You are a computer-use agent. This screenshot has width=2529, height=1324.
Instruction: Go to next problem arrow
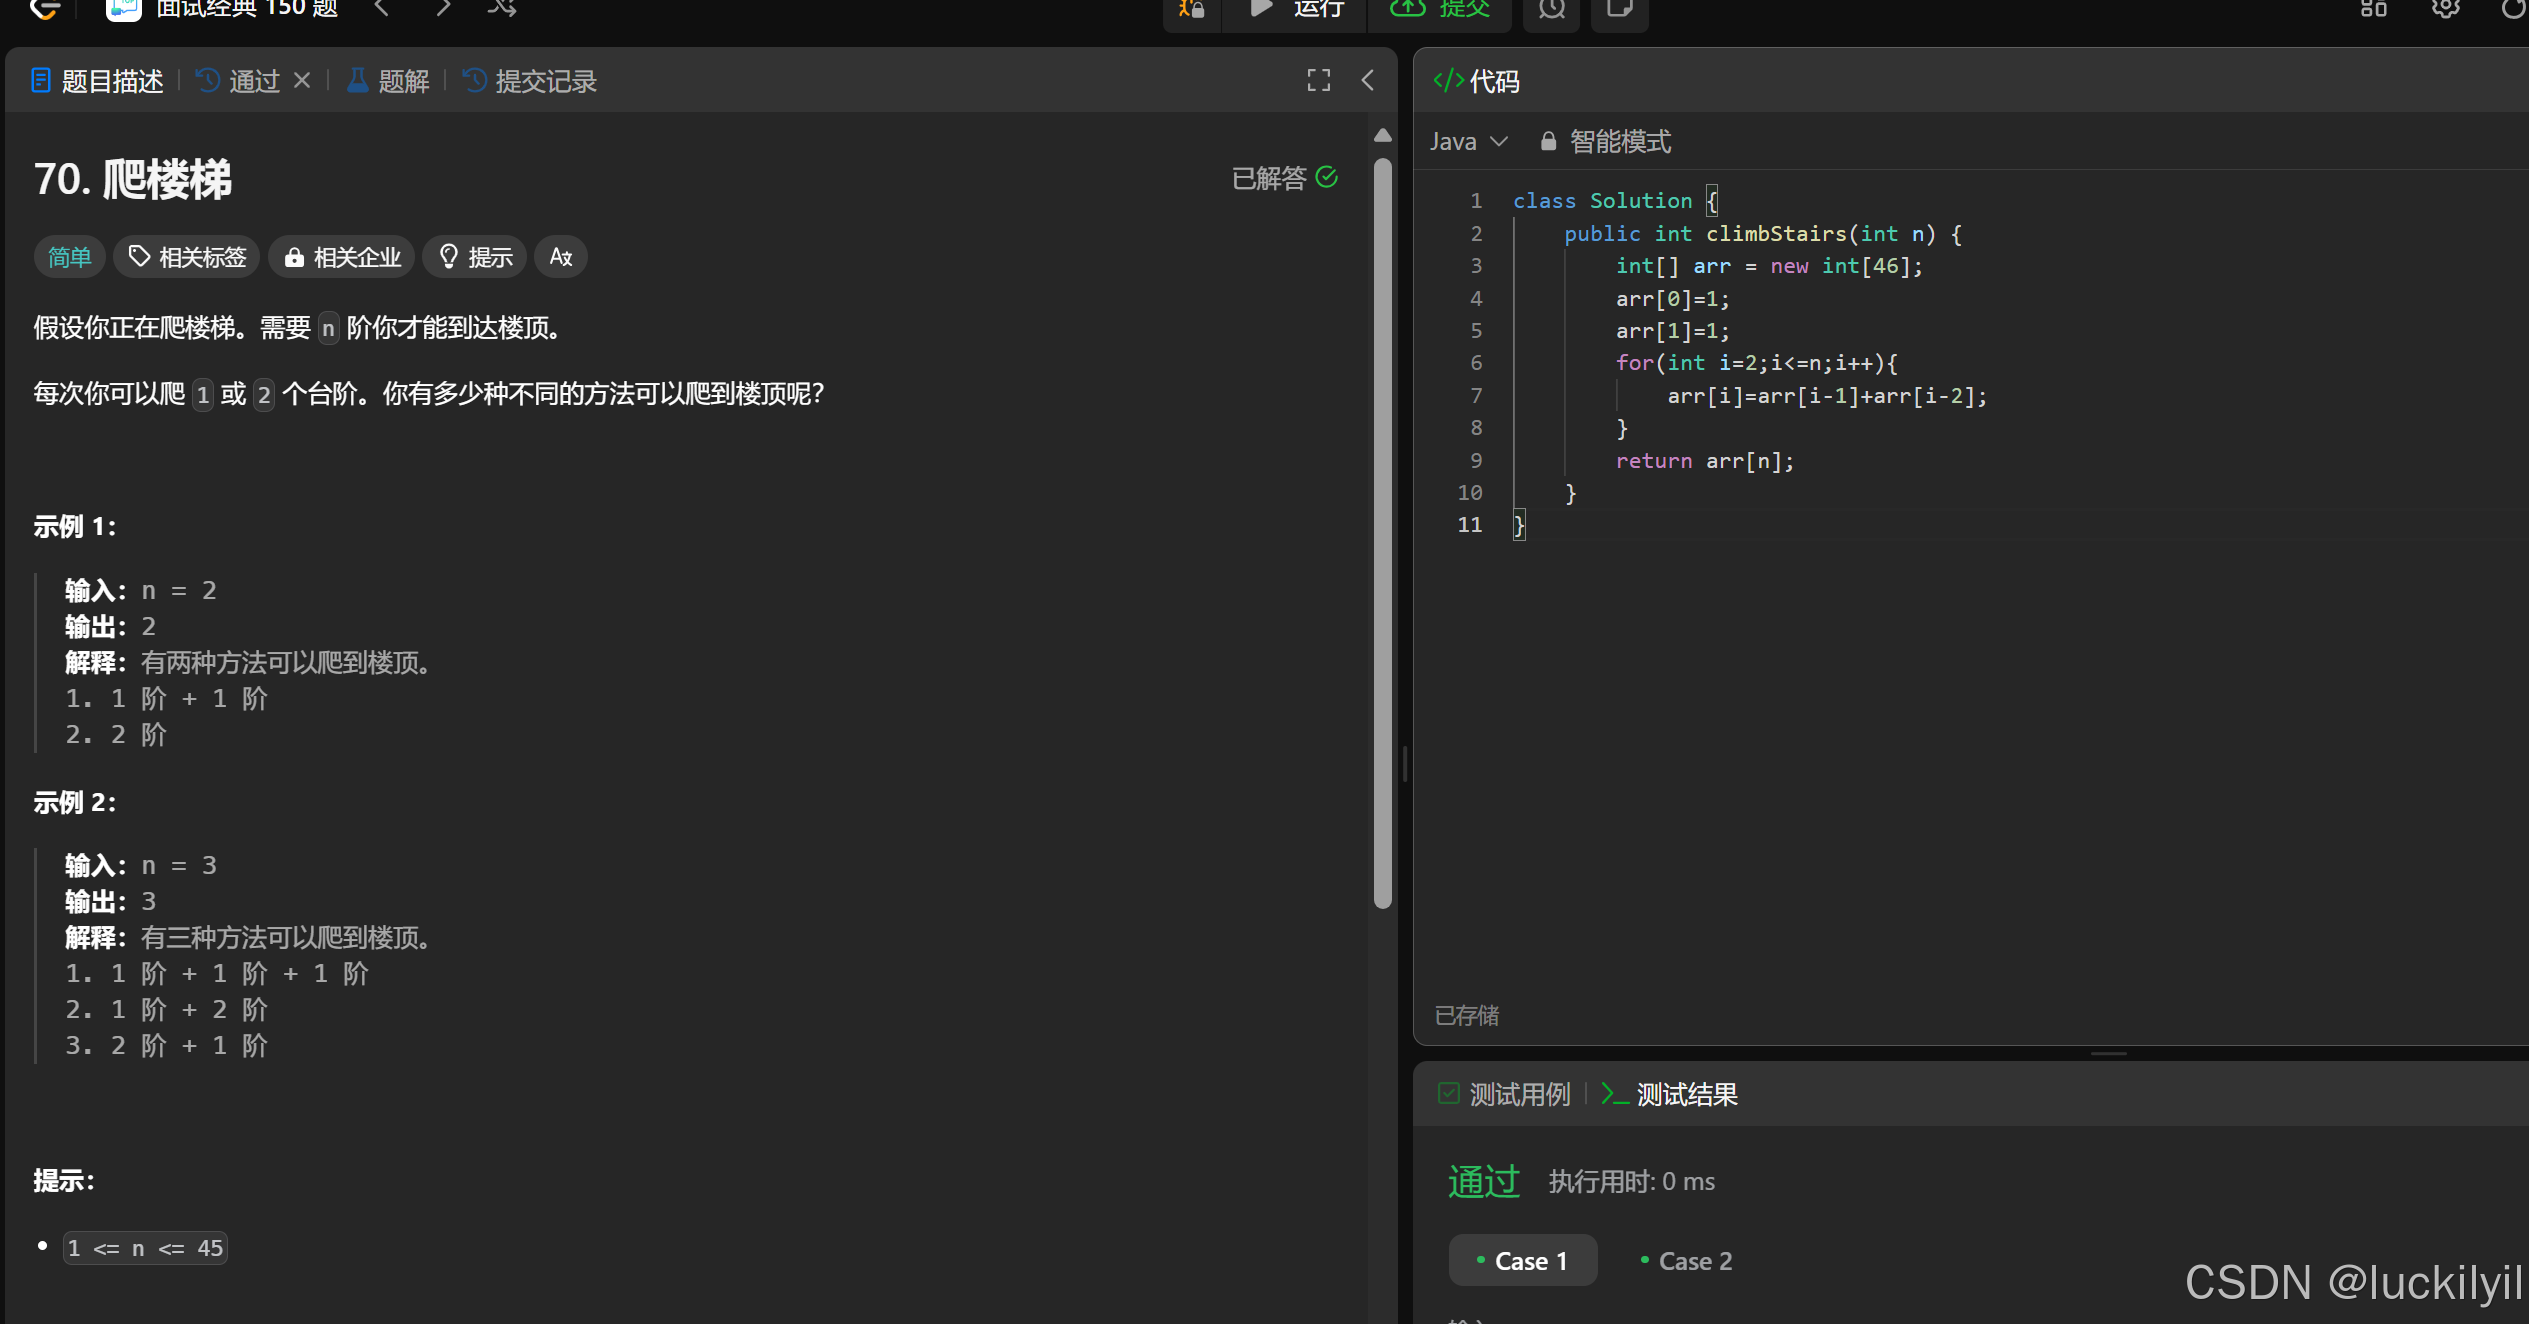click(443, 8)
